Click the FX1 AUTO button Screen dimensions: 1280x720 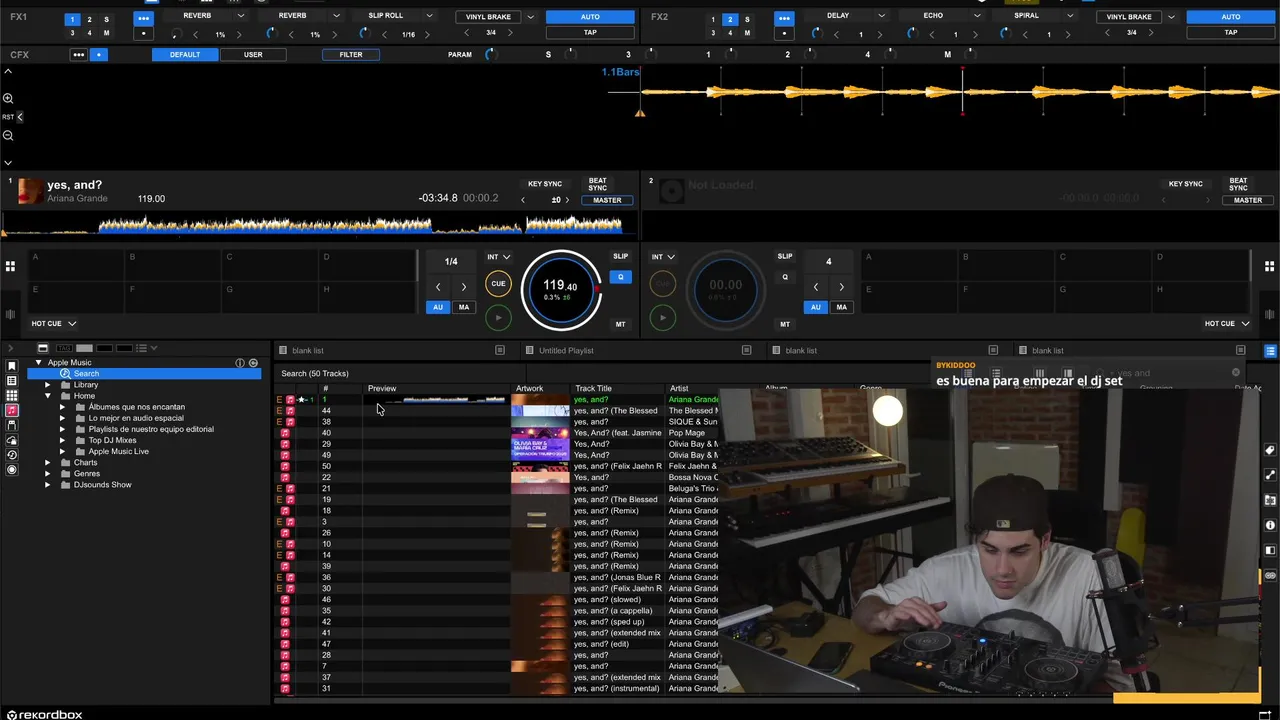click(590, 17)
